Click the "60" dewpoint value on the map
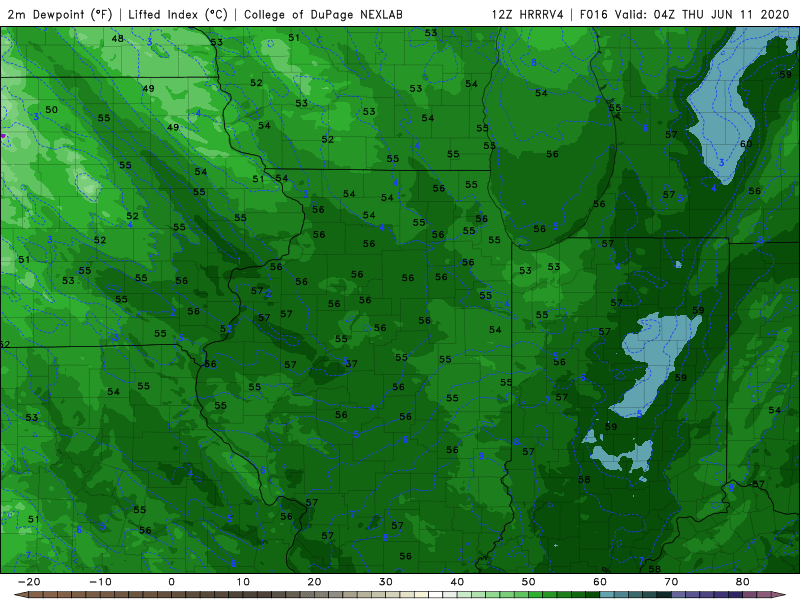The image size is (800, 600). [x=746, y=144]
